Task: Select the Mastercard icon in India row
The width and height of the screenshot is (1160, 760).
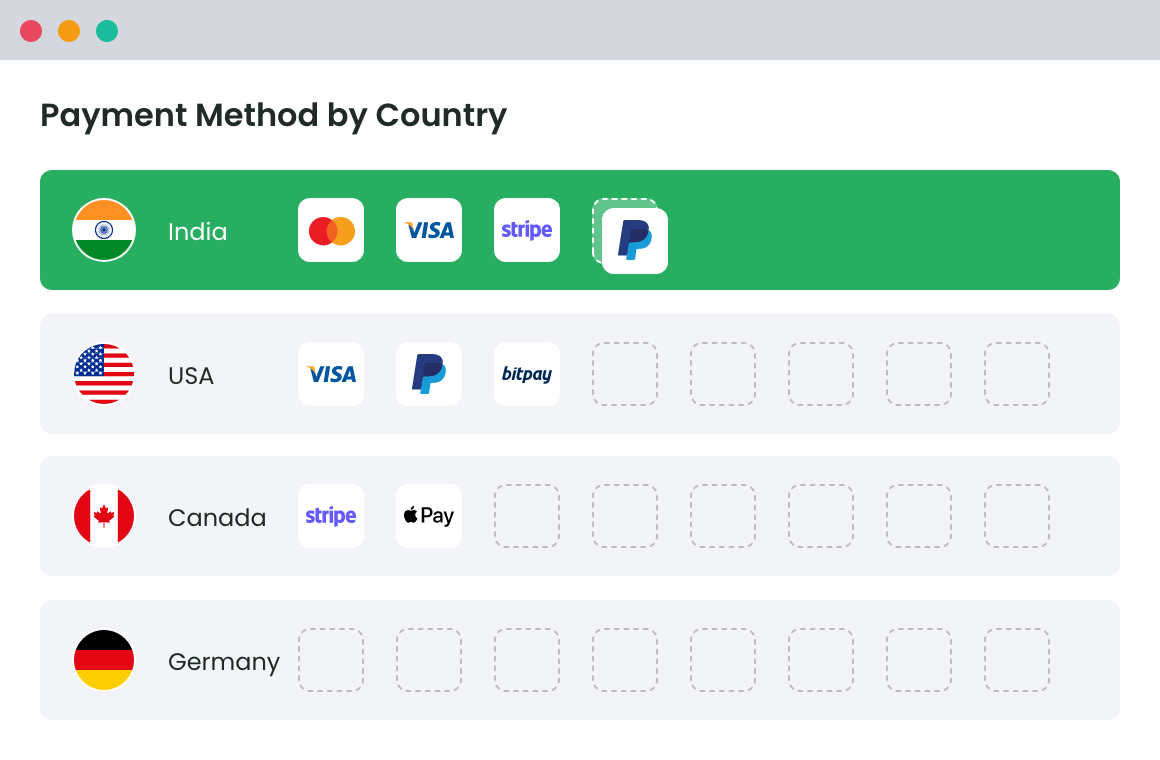Action: tap(331, 230)
